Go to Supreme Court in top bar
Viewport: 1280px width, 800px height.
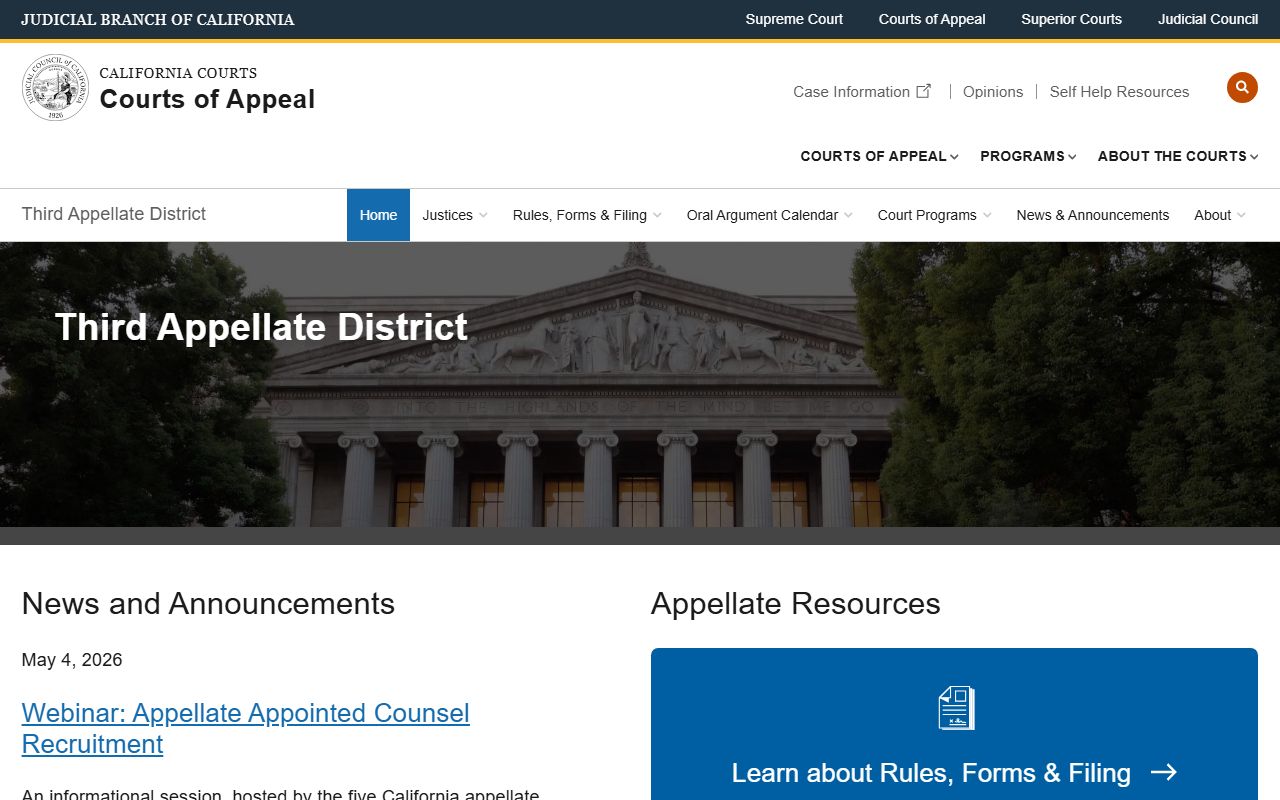click(794, 19)
